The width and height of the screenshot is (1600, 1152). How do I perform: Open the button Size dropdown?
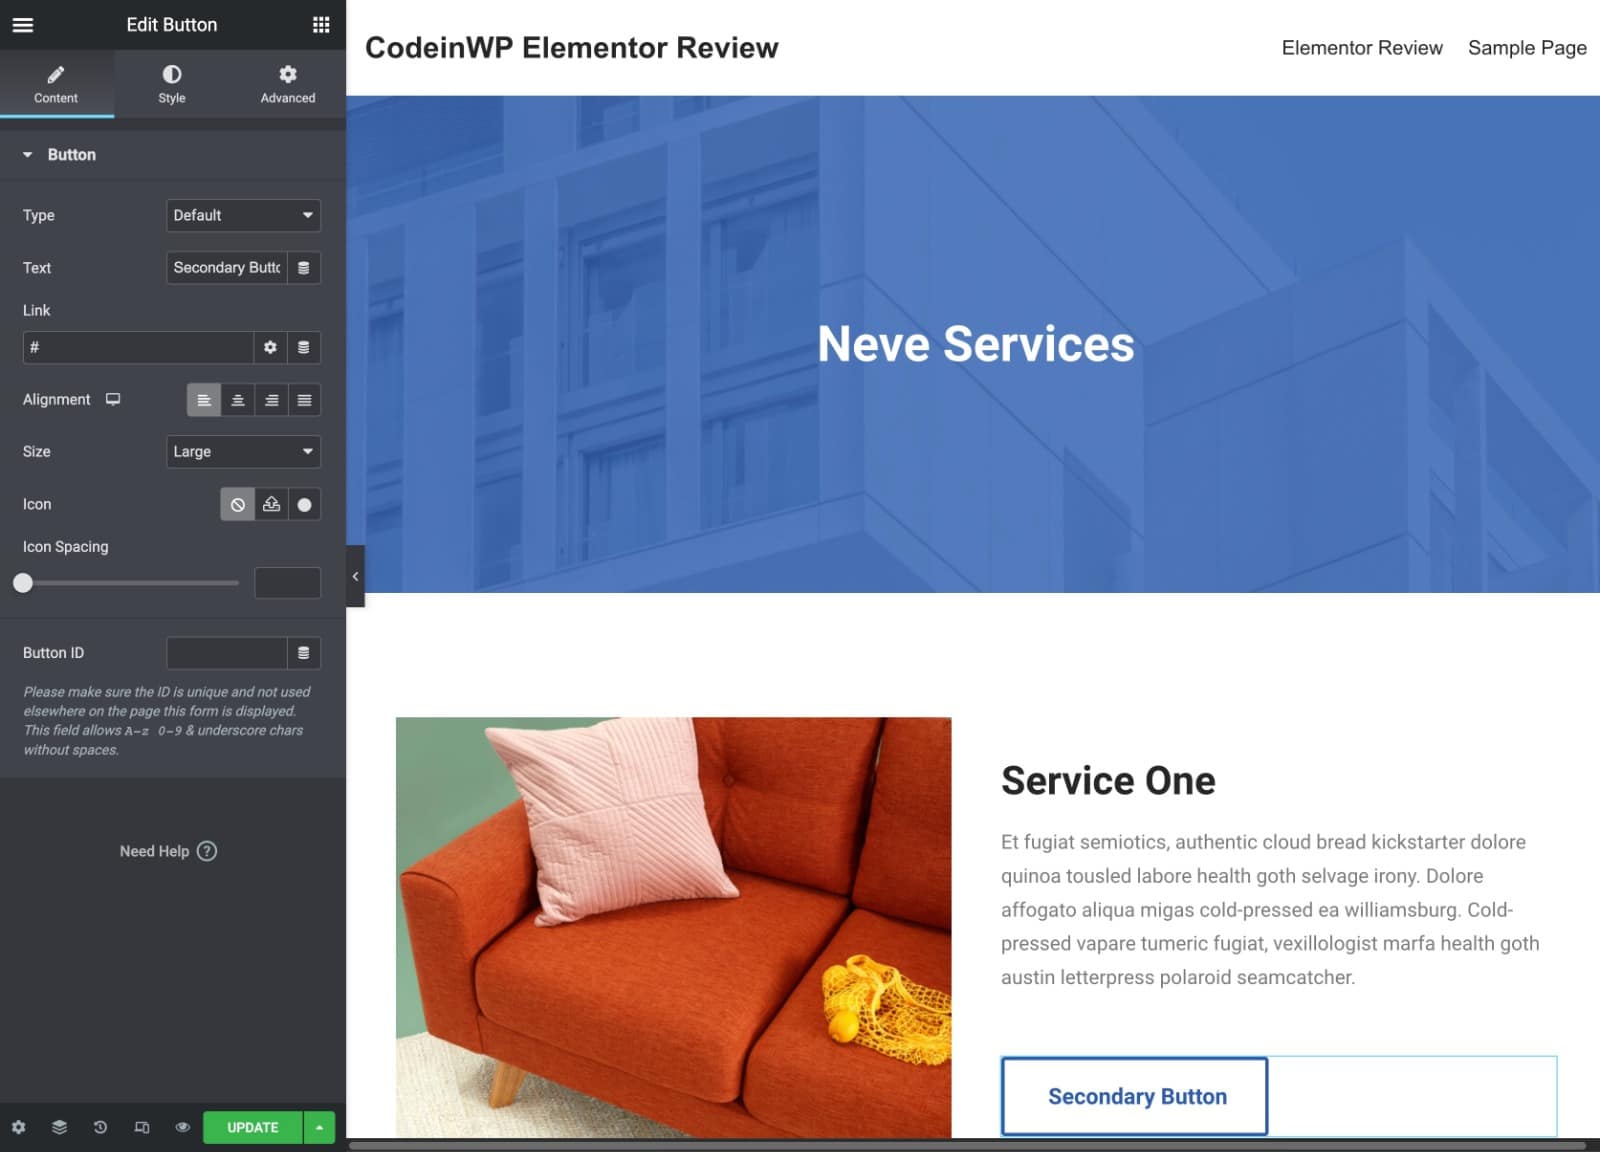pos(243,451)
